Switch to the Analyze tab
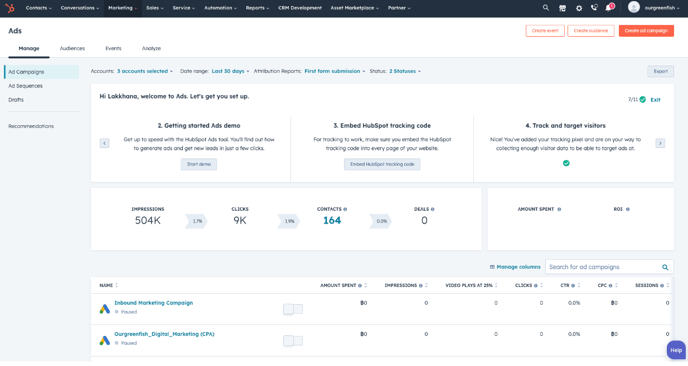 pos(151,48)
